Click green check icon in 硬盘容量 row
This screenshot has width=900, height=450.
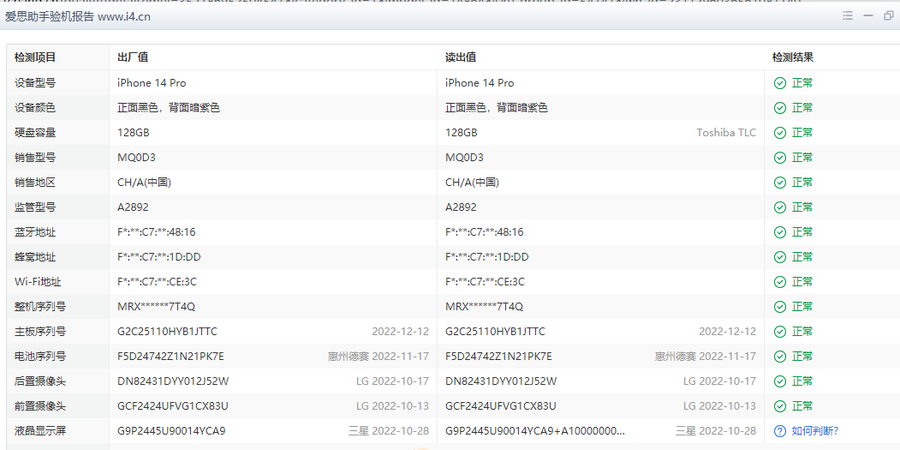click(x=779, y=133)
